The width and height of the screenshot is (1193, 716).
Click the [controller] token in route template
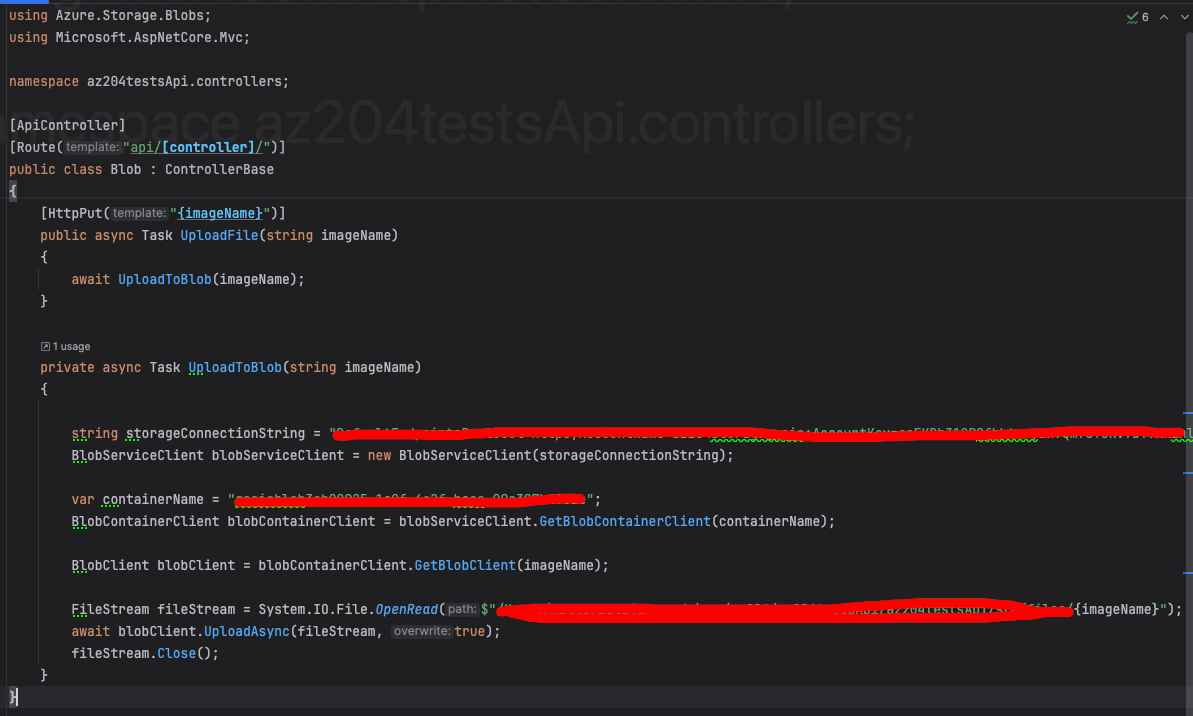pos(207,147)
